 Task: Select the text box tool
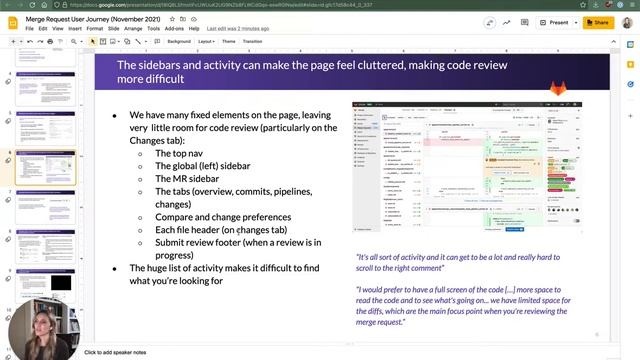click(103, 42)
